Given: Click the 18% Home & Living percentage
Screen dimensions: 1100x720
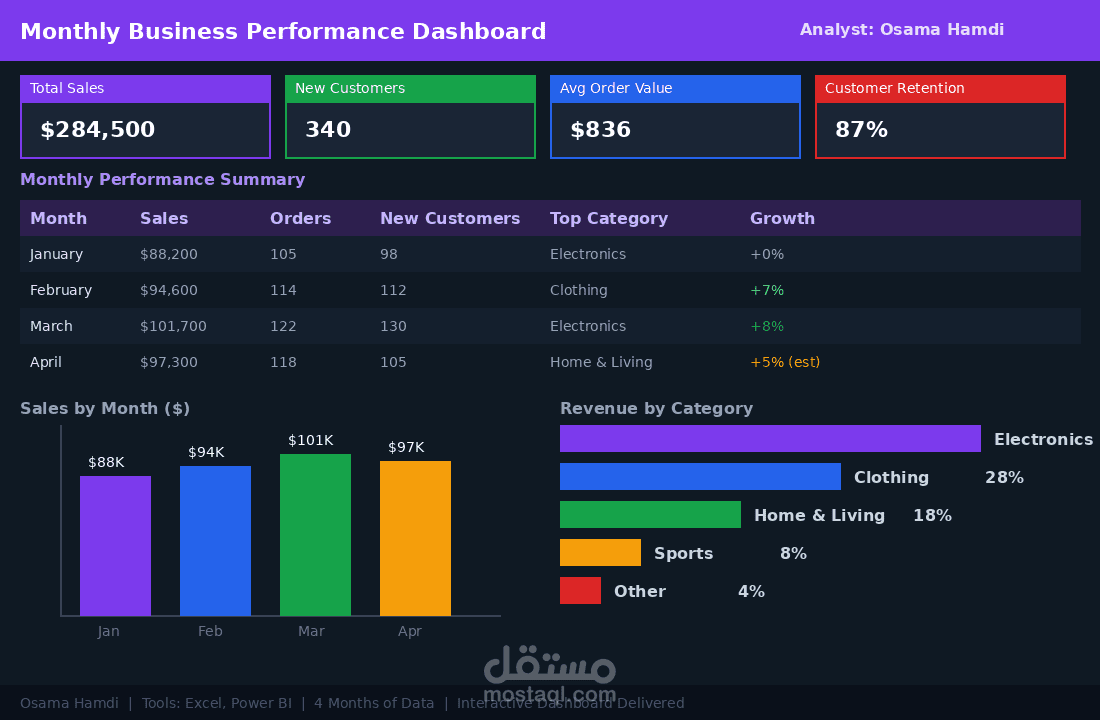Looking at the screenshot, I should click(x=932, y=515).
